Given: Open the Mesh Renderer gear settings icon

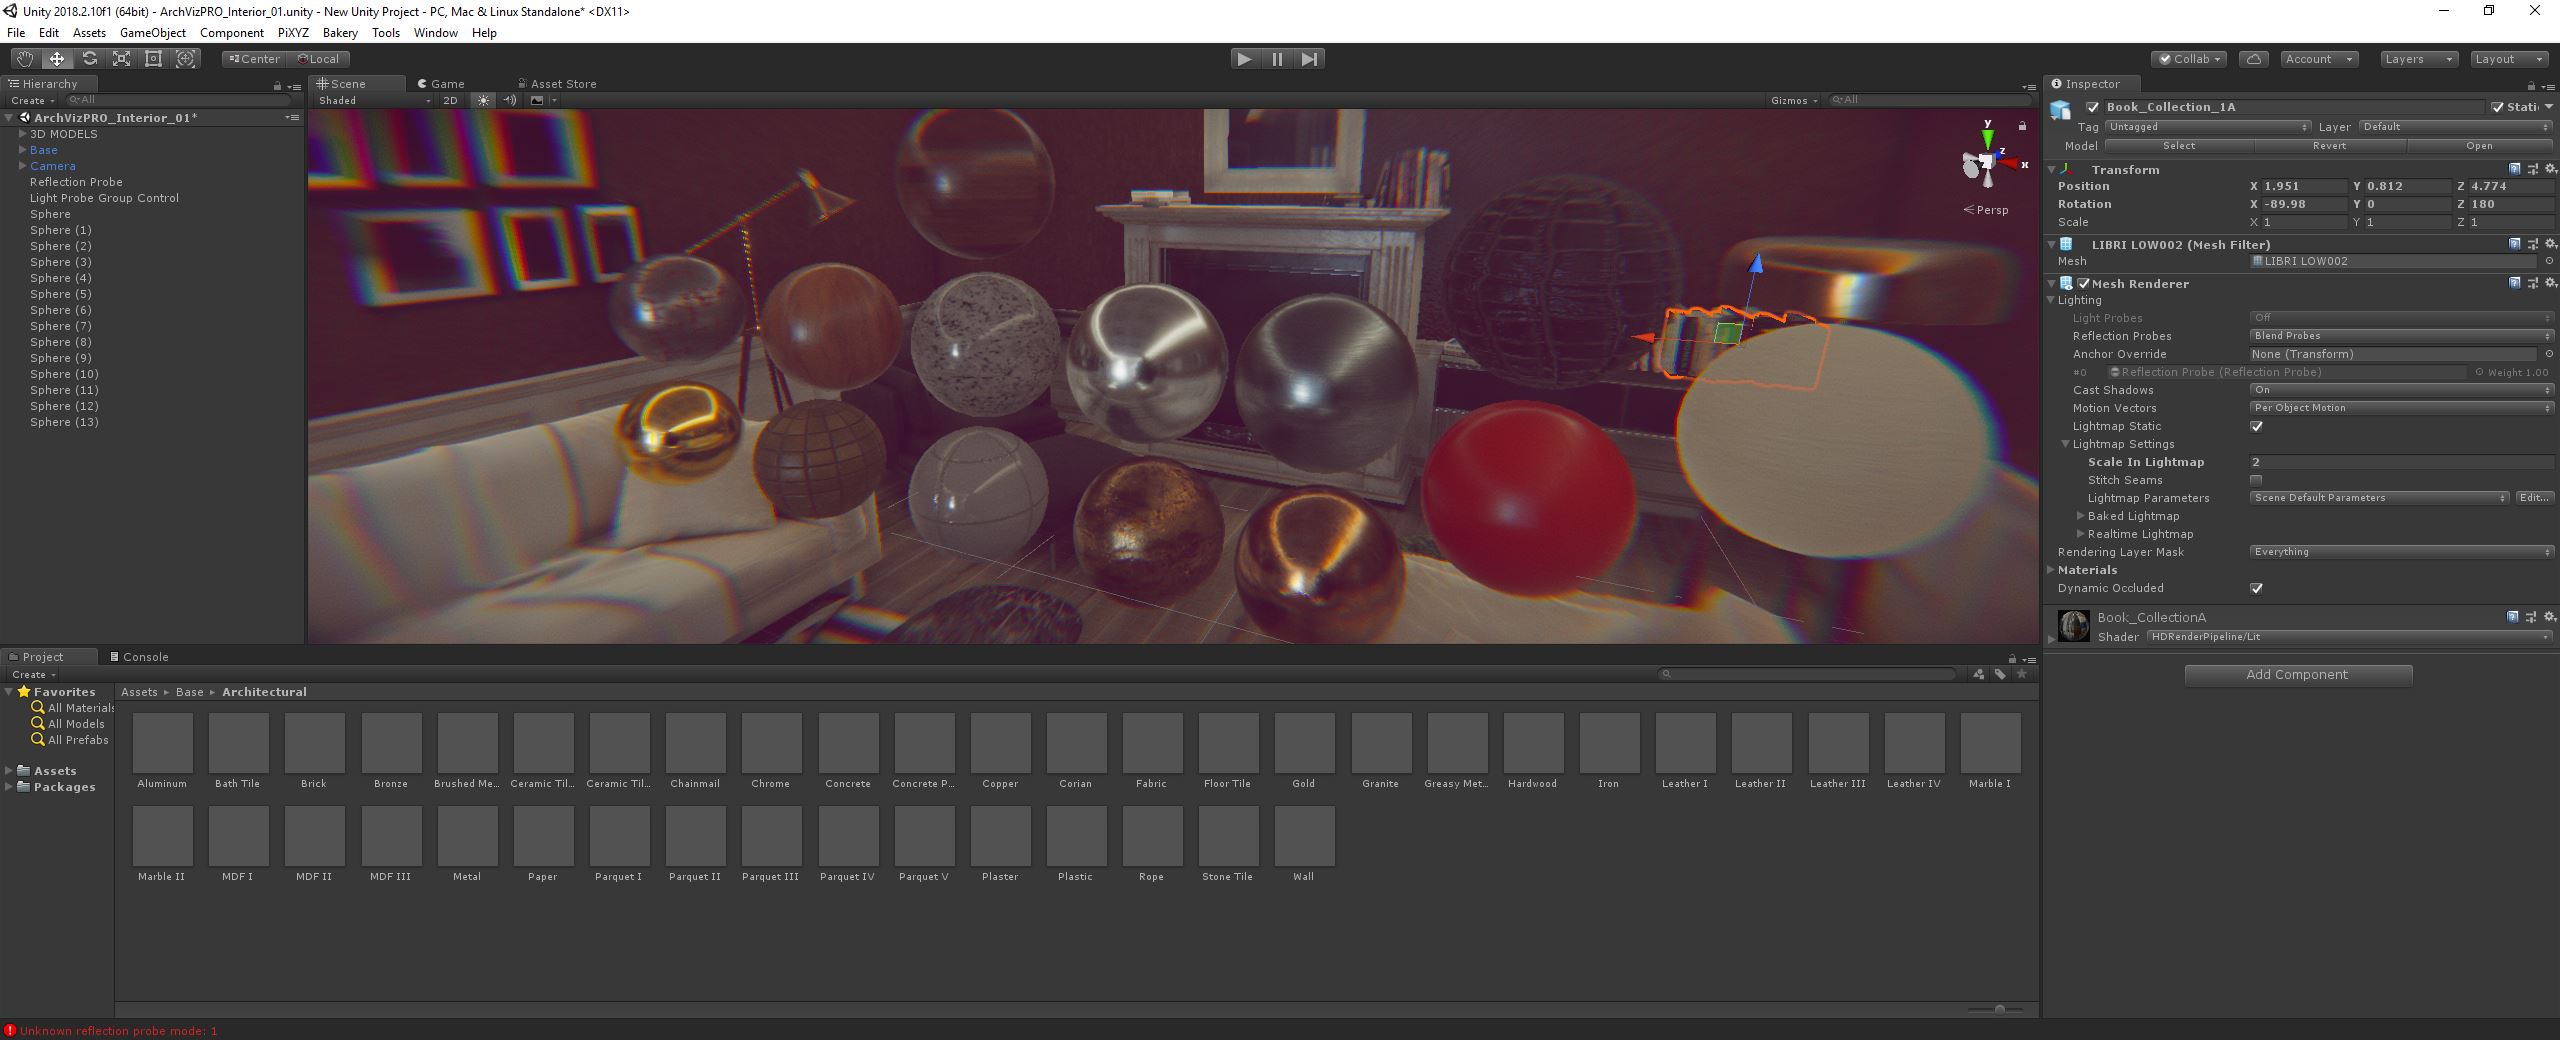Looking at the screenshot, I should tap(2549, 283).
